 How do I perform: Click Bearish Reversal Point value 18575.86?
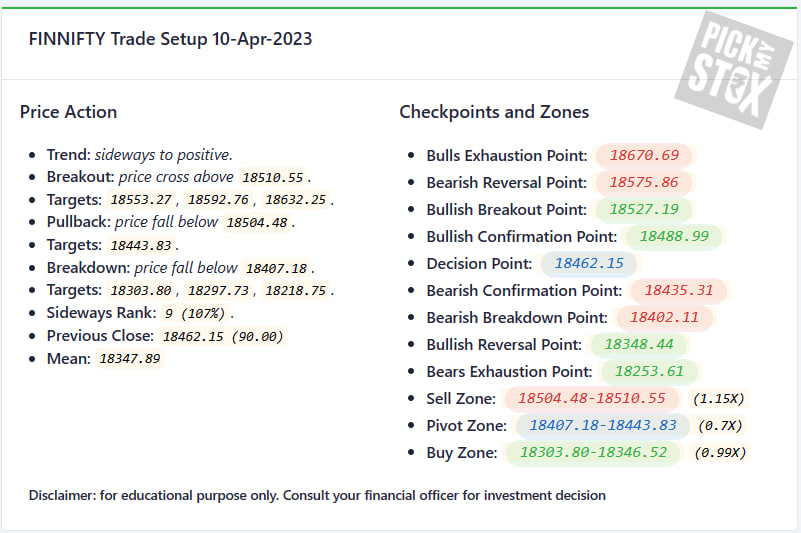(x=644, y=182)
